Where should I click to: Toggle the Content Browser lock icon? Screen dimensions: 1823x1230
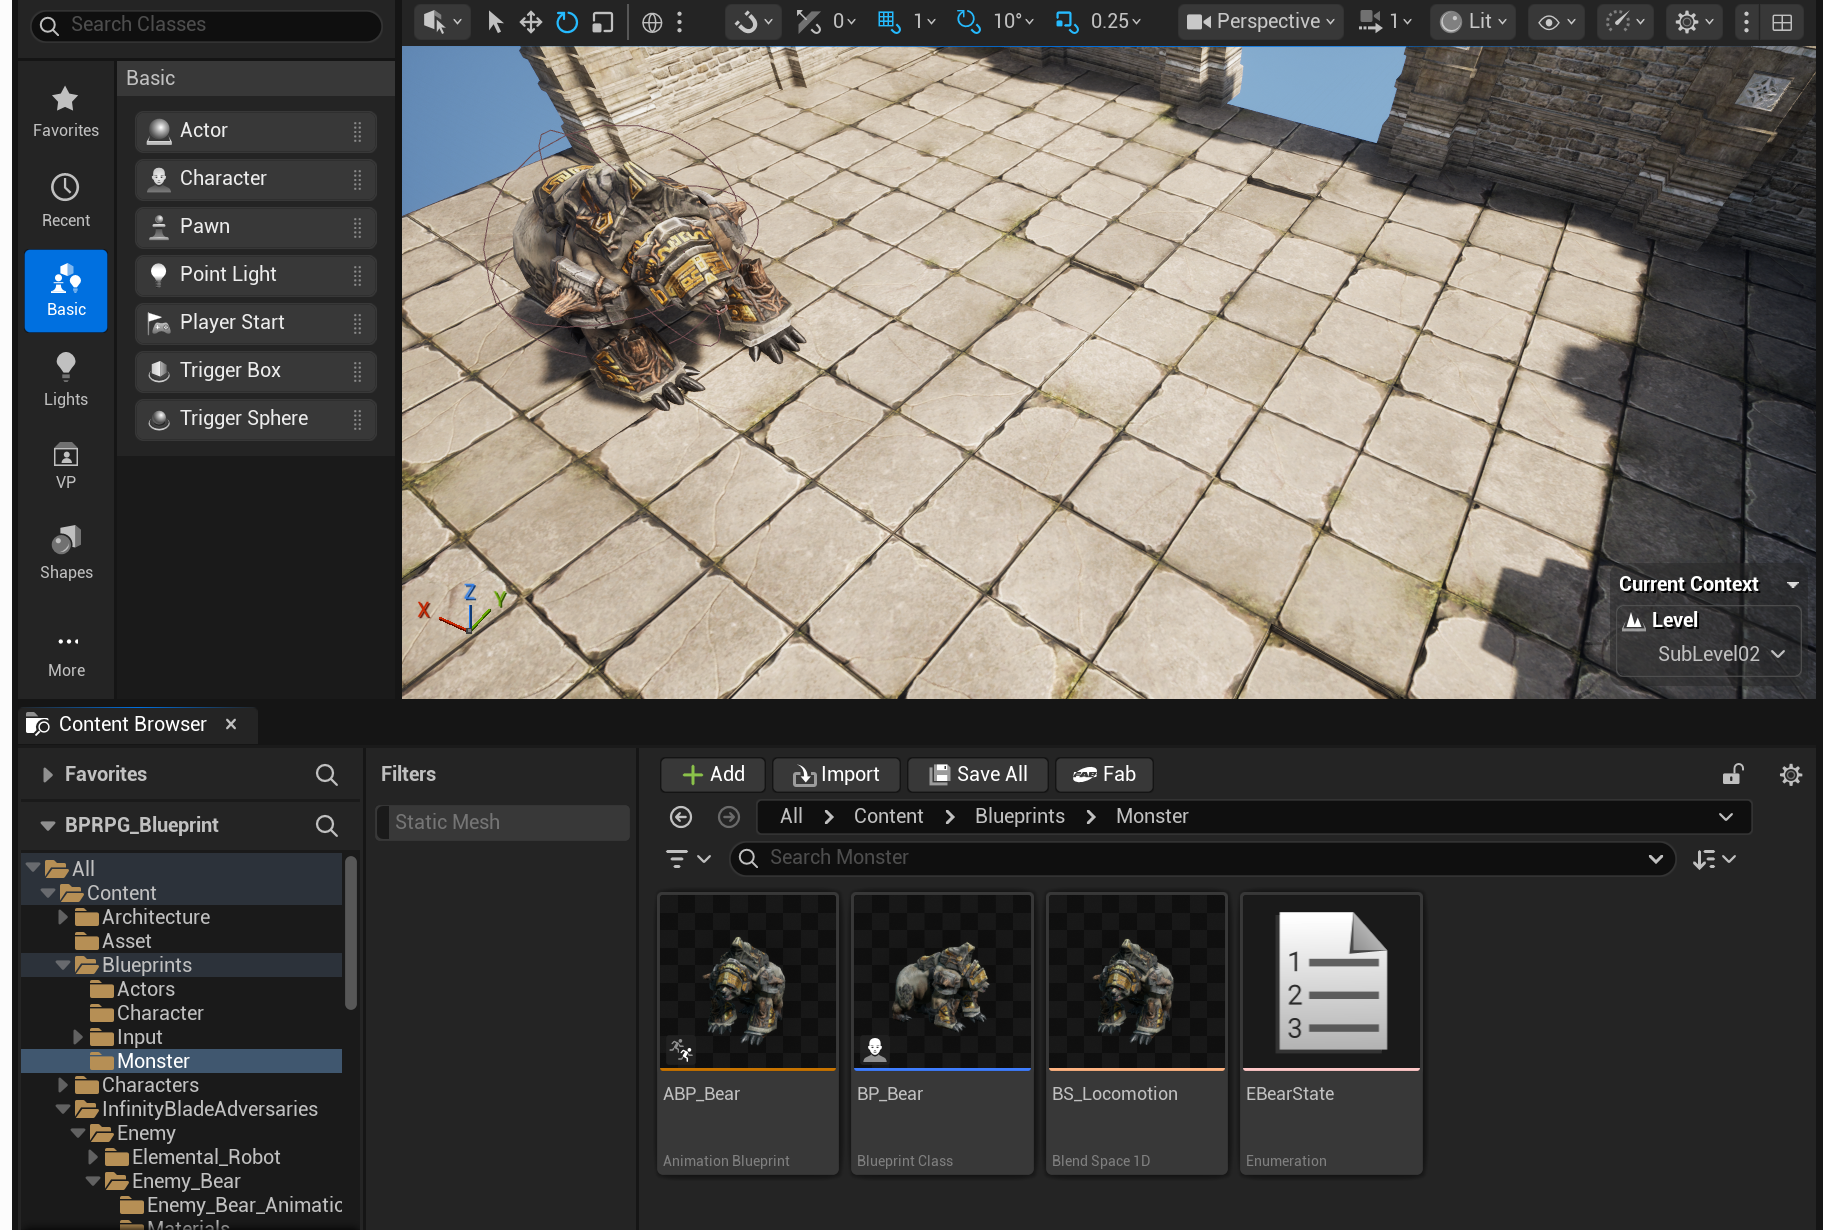pyautogui.click(x=1733, y=775)
